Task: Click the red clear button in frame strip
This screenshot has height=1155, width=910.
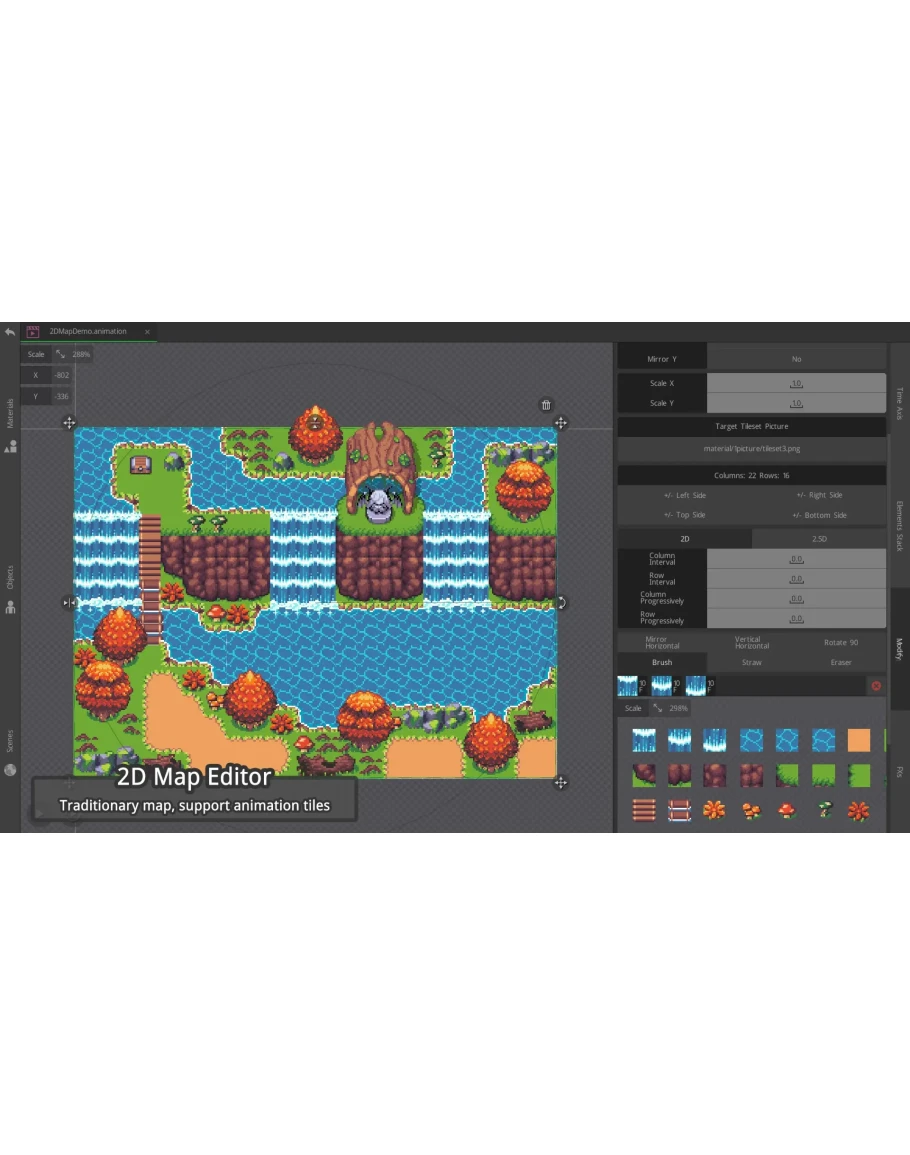Action: (876, 686)
